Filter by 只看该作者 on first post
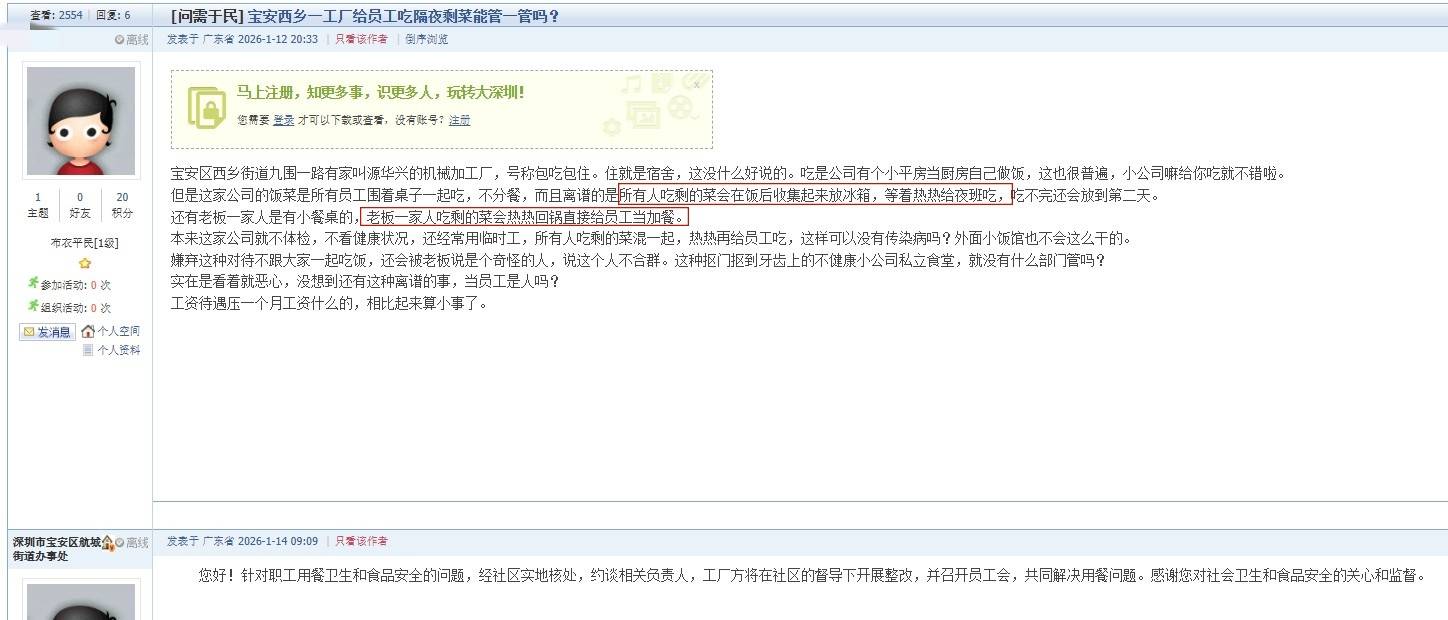The image size is (1448, 620). (361, 39)
